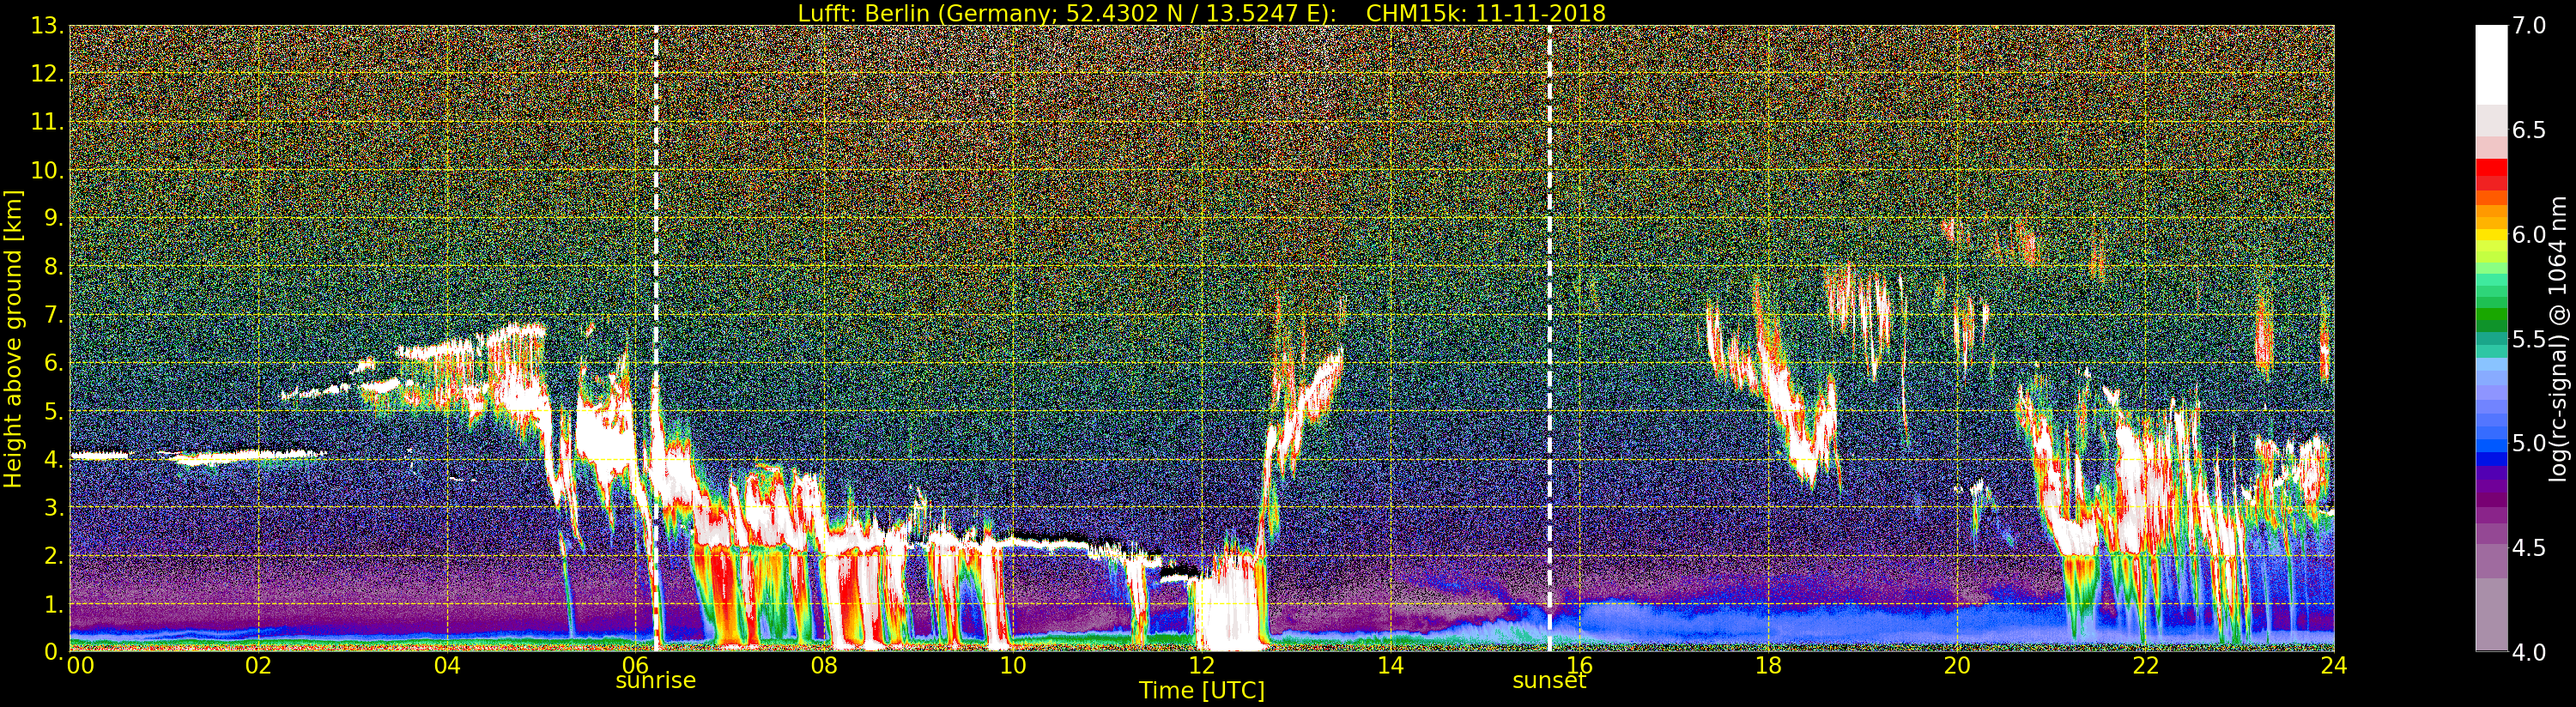Click the time axis tick '00'
2576x707 pixels.
click(x=80, y=666)
